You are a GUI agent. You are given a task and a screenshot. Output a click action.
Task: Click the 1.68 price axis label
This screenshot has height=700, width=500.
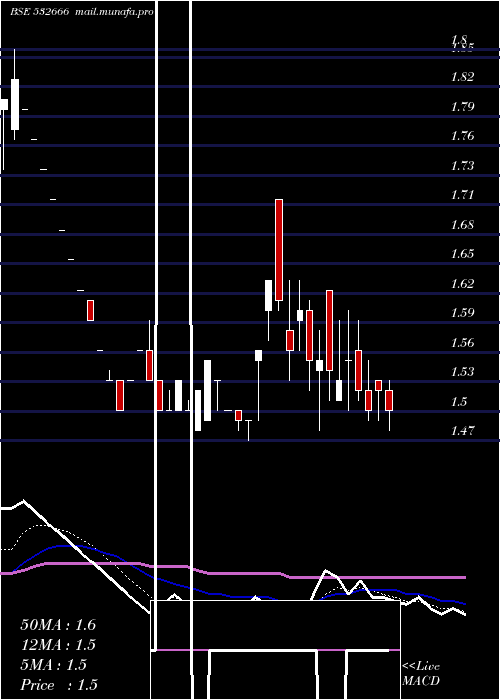click(x=462, y=225)
